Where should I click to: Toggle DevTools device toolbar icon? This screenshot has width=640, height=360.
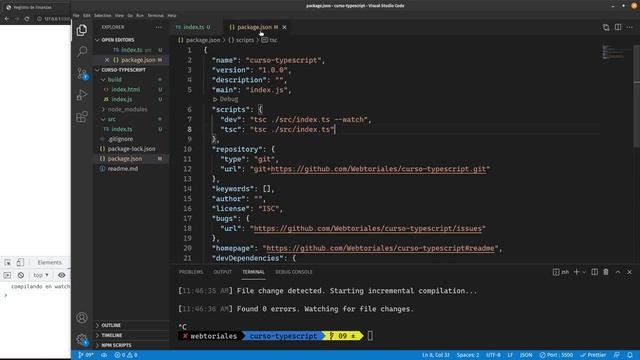click(20, 262)
